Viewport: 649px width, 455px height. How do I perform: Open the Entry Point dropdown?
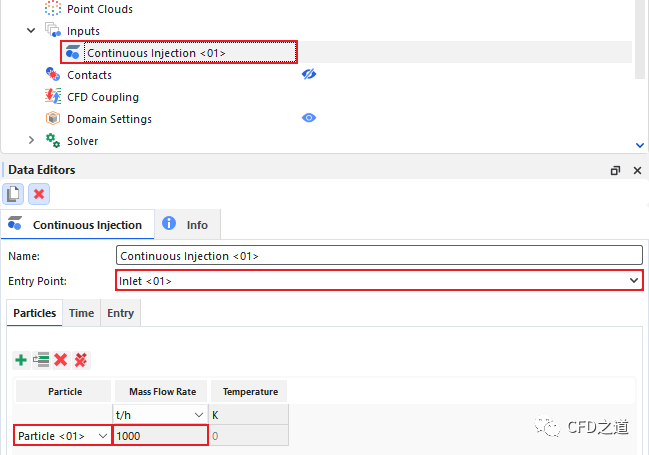(634, 281)
